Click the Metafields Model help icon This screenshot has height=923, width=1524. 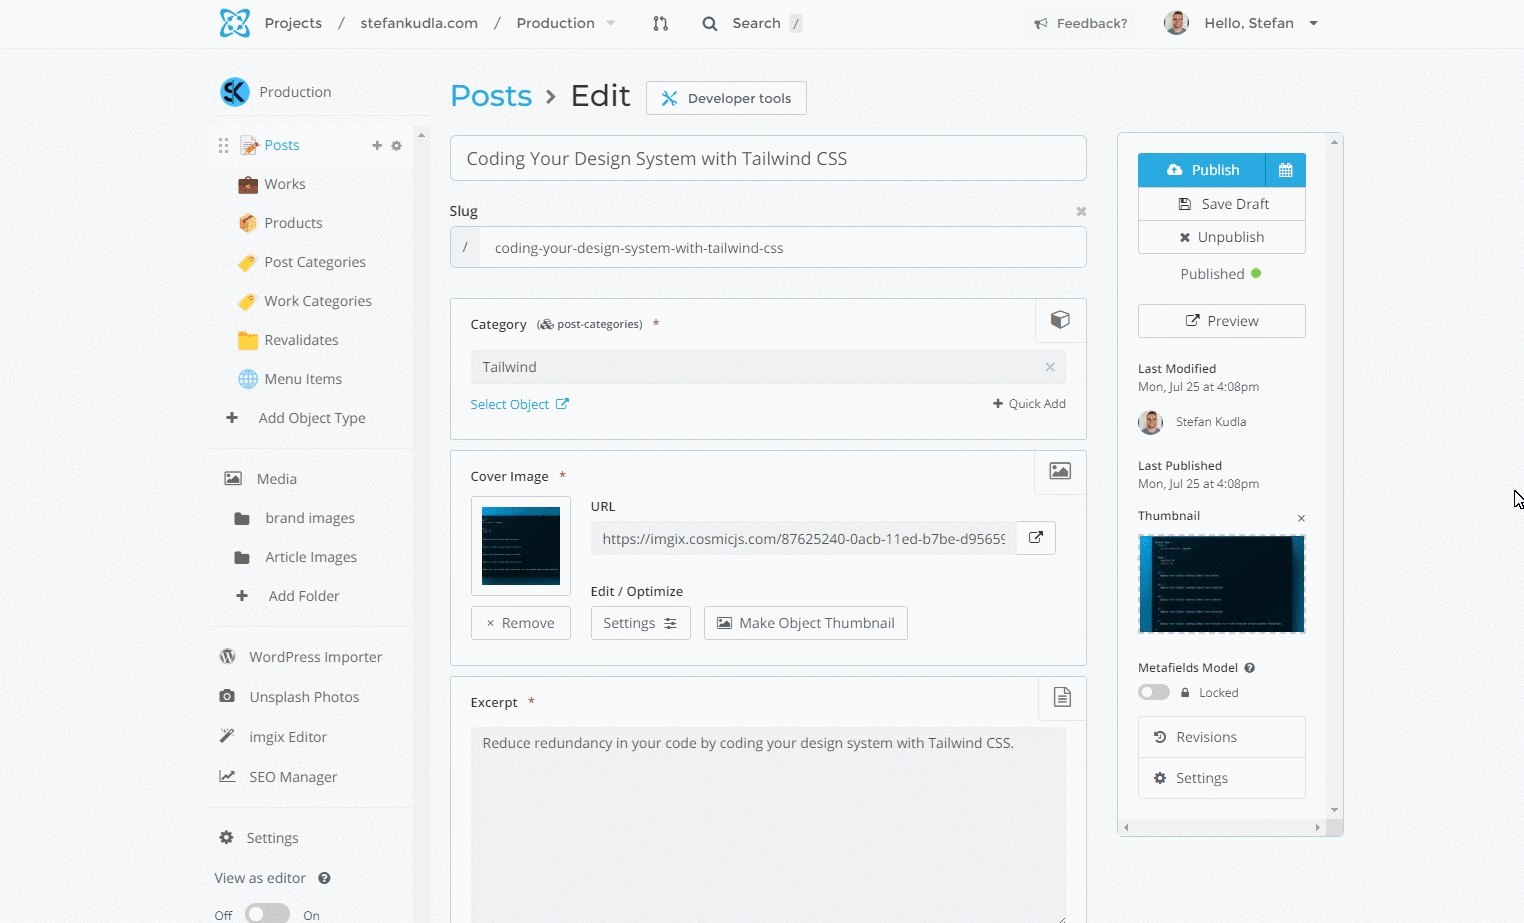point(1250,668)
